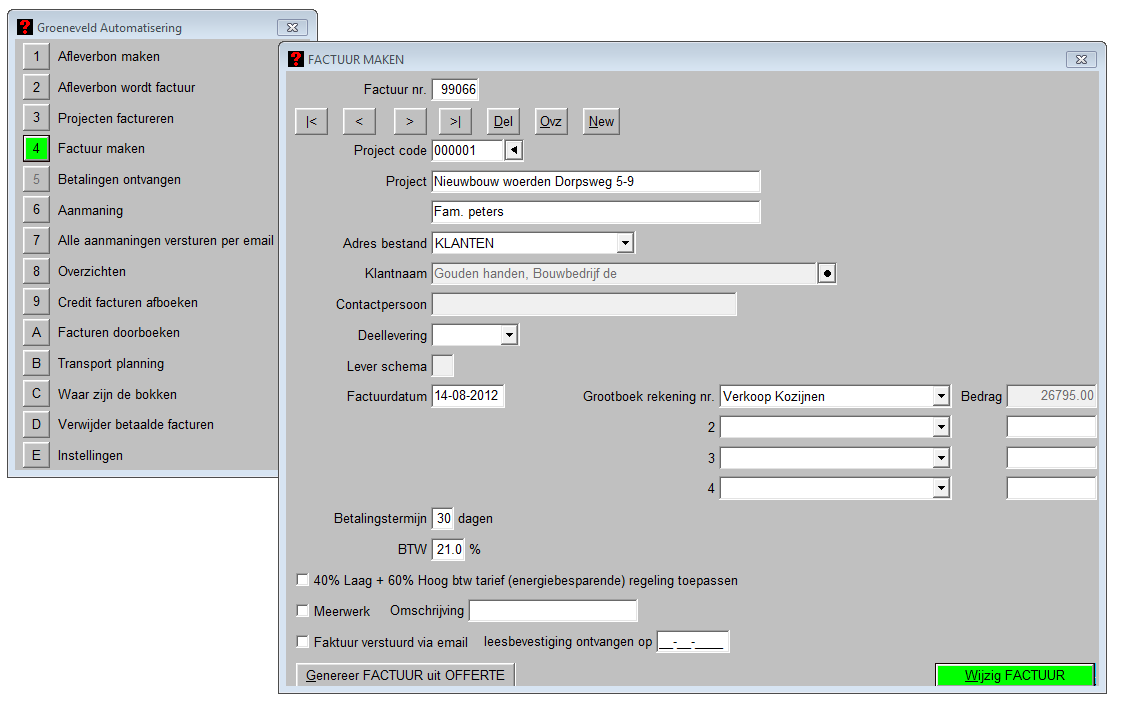The image size is (1122, 708).
Task: Tick the Meerwerk checkbox
Action: 303,611
